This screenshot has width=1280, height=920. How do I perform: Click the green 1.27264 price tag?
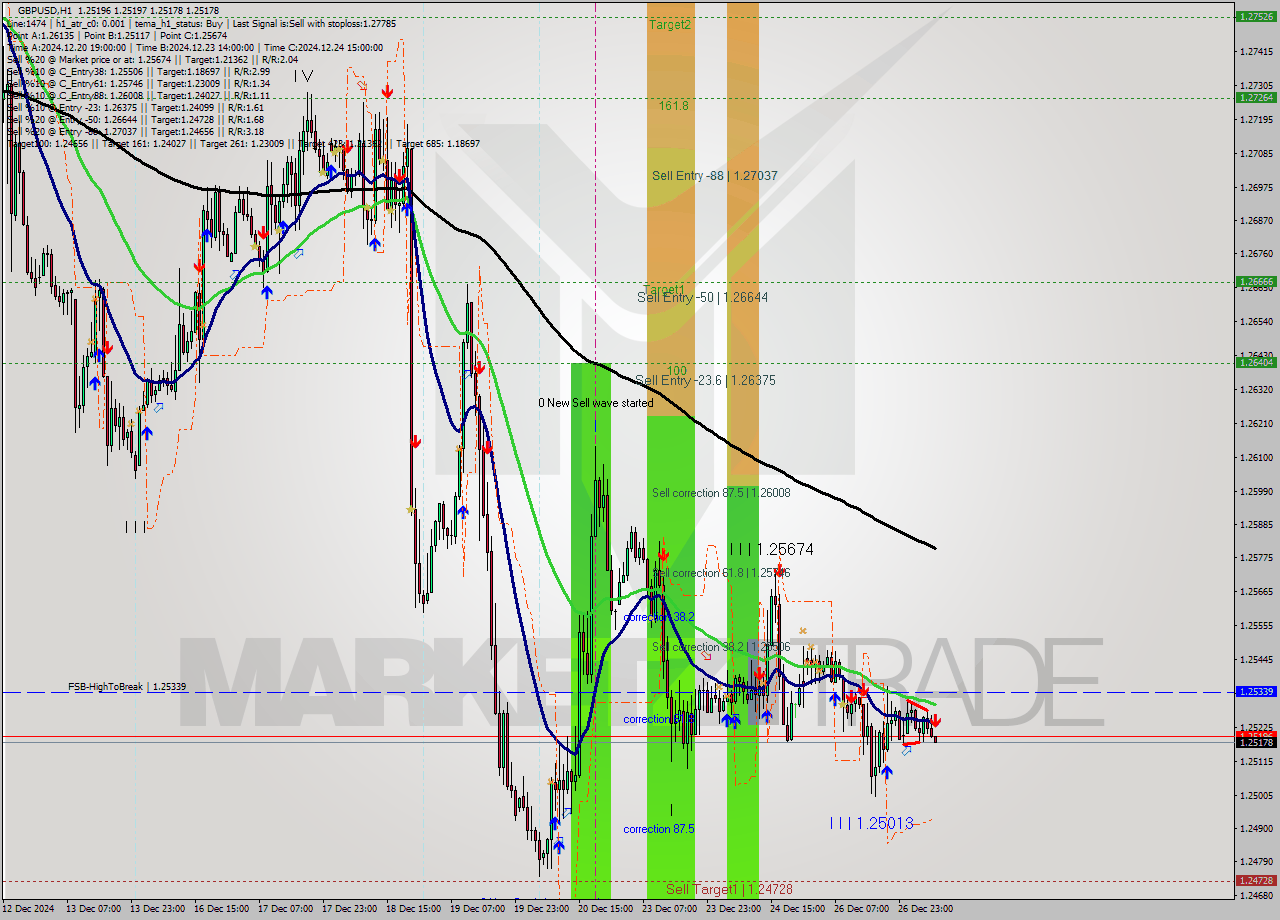tap(1256, 98)
